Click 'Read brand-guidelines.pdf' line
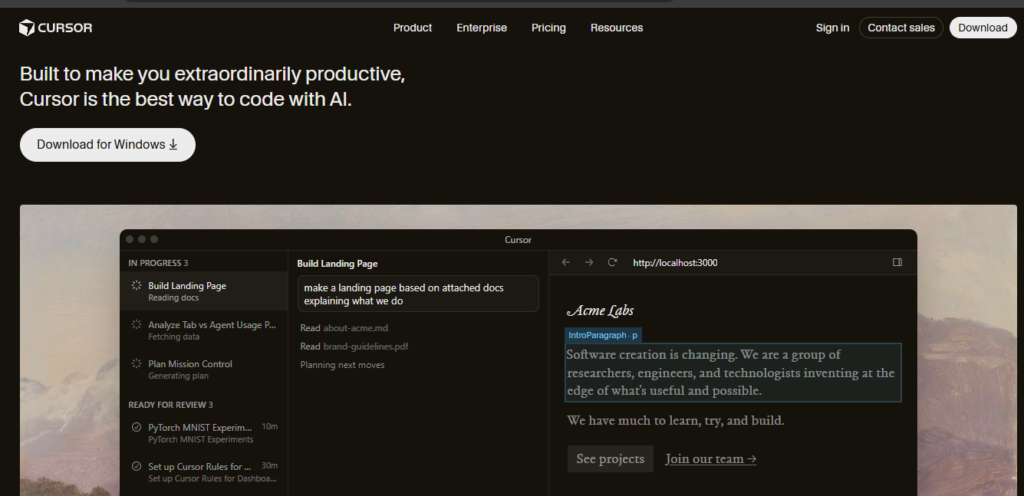Image resolution: width=1024 pixels, height=496 pixels. [x=354, y=347]
